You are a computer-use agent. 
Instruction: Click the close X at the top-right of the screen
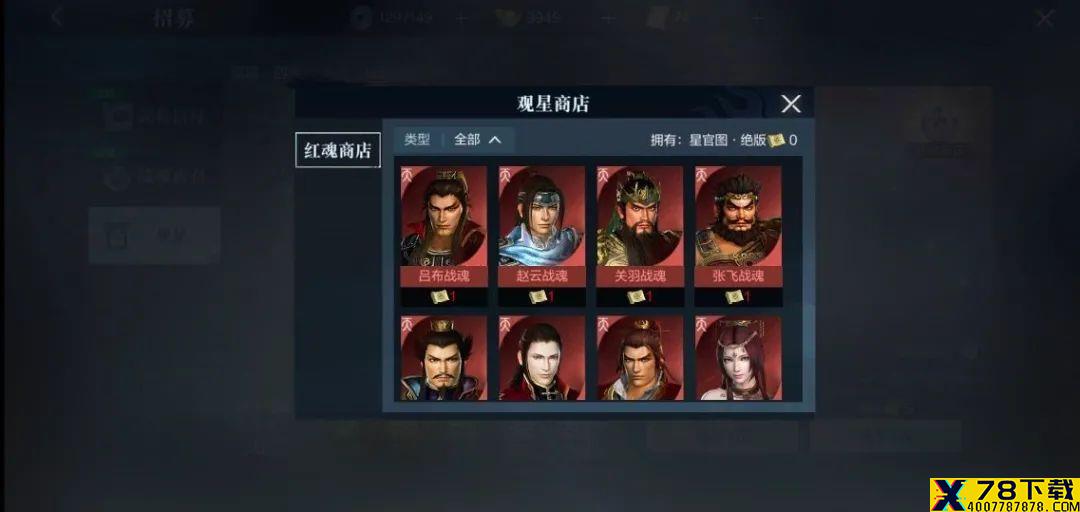click(x=1045, y=19)
